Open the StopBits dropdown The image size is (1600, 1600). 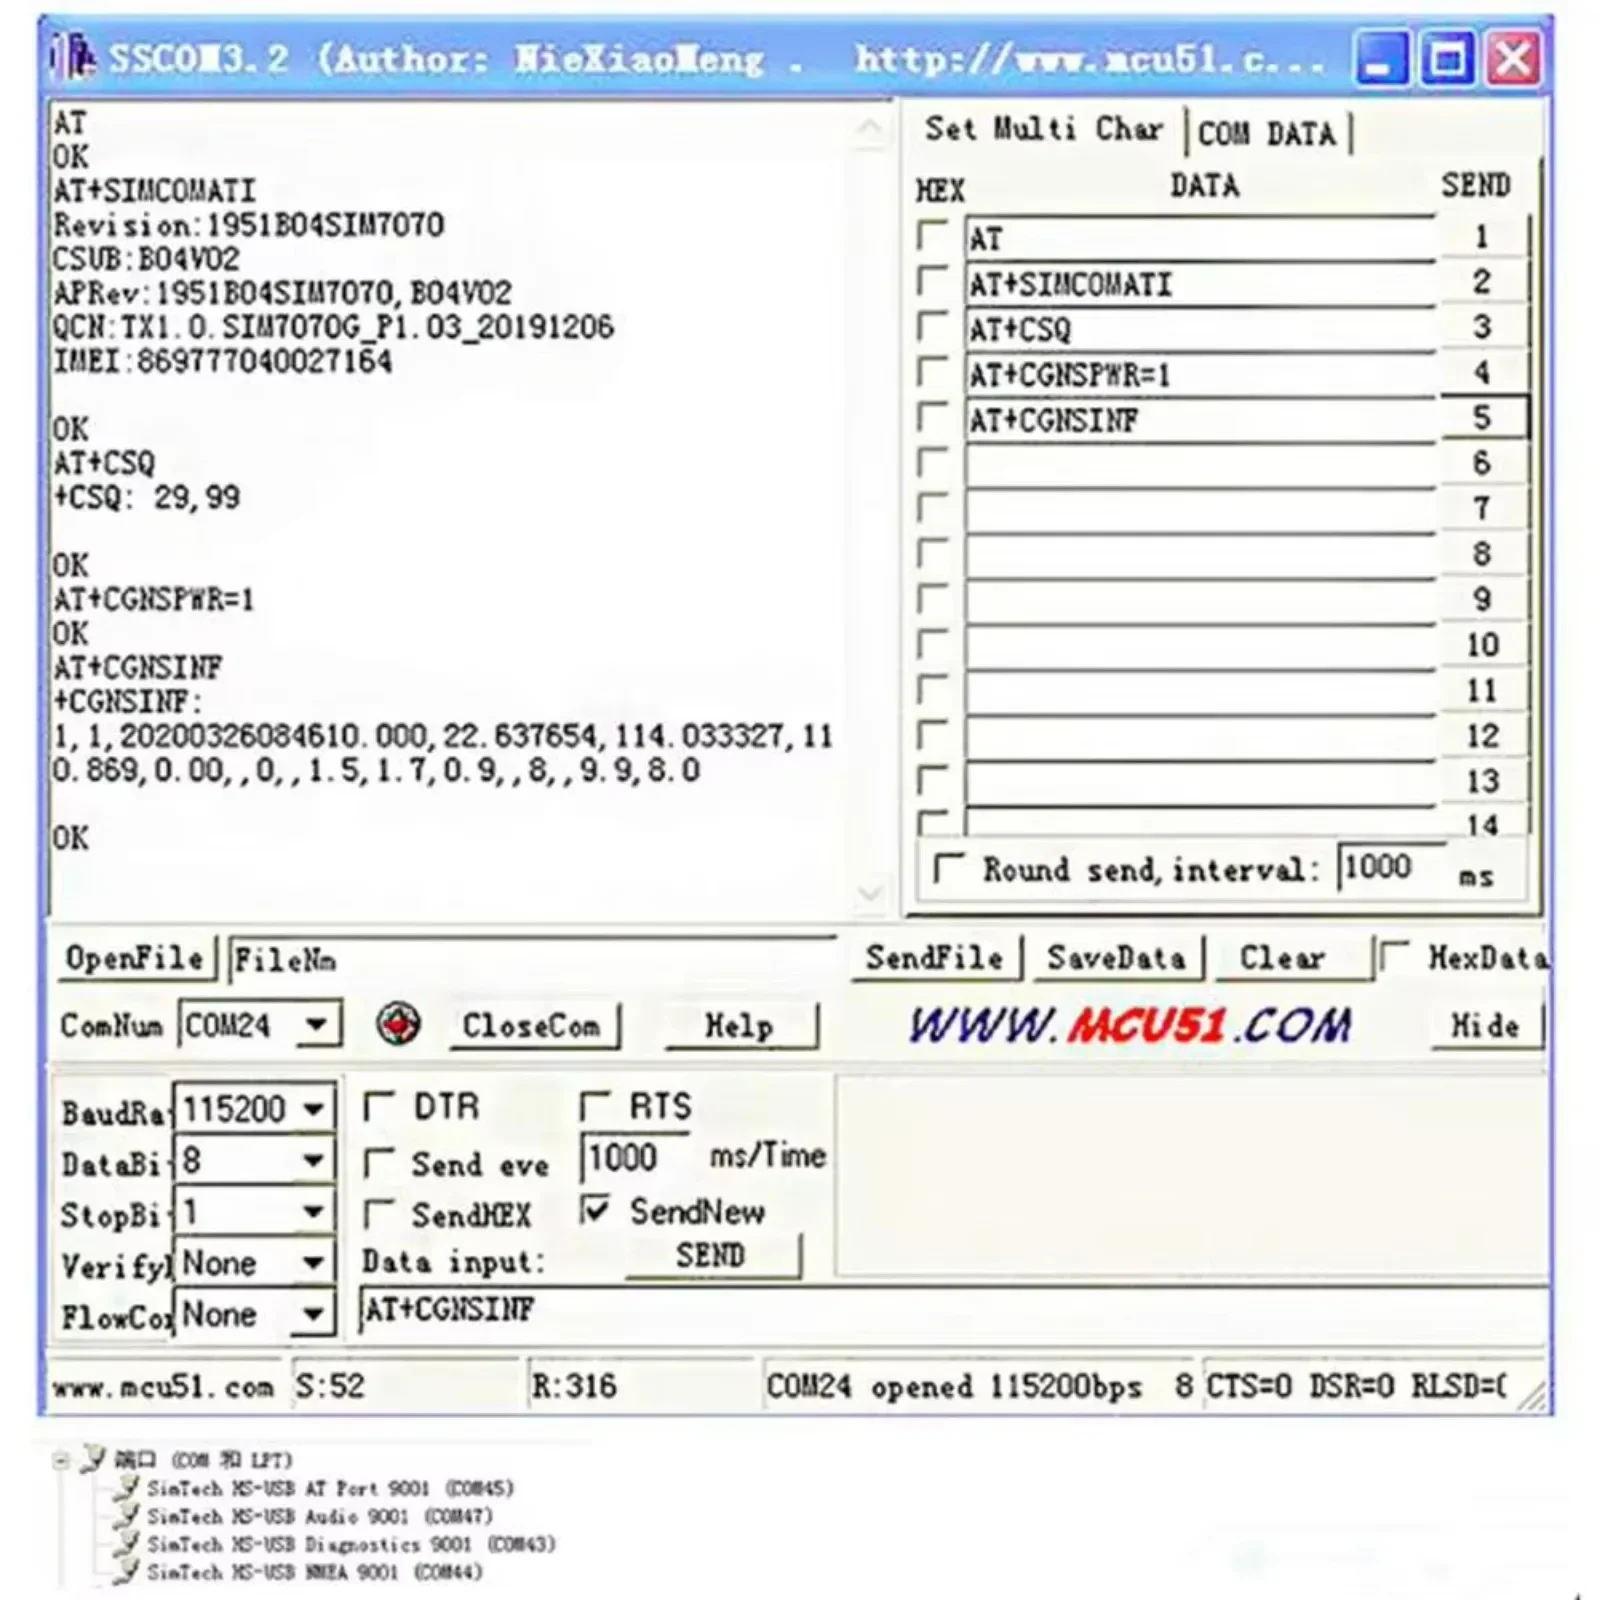click(313, 1212)
